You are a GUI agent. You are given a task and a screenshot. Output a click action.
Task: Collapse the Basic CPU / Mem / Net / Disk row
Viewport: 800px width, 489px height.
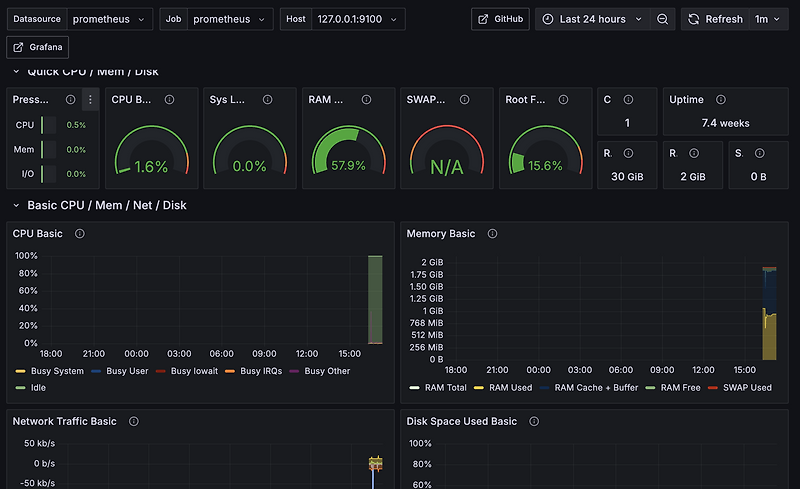tap(16, 205)
